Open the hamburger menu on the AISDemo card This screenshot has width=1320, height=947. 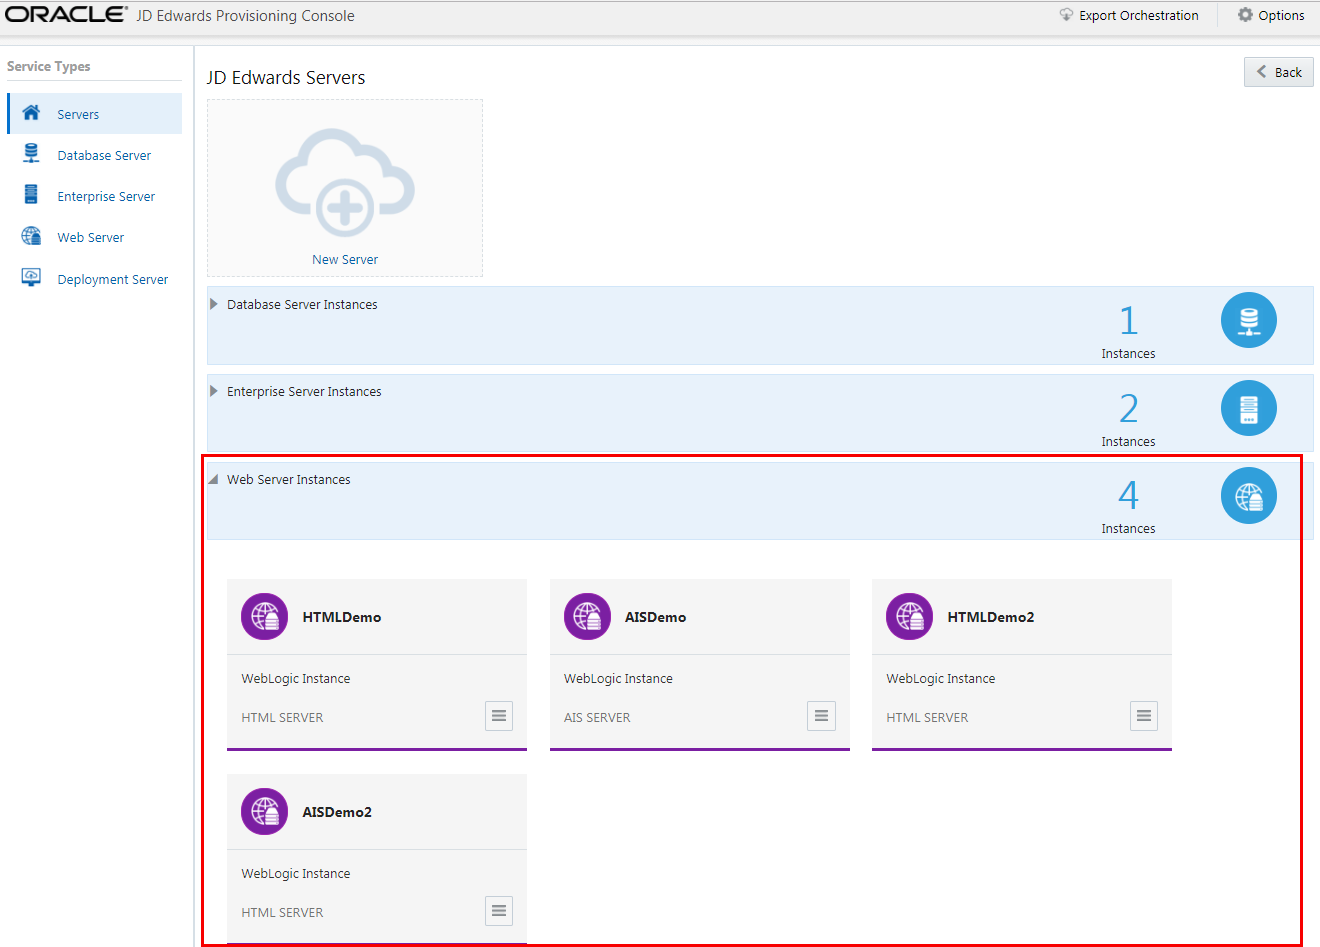tap(821, 716)
